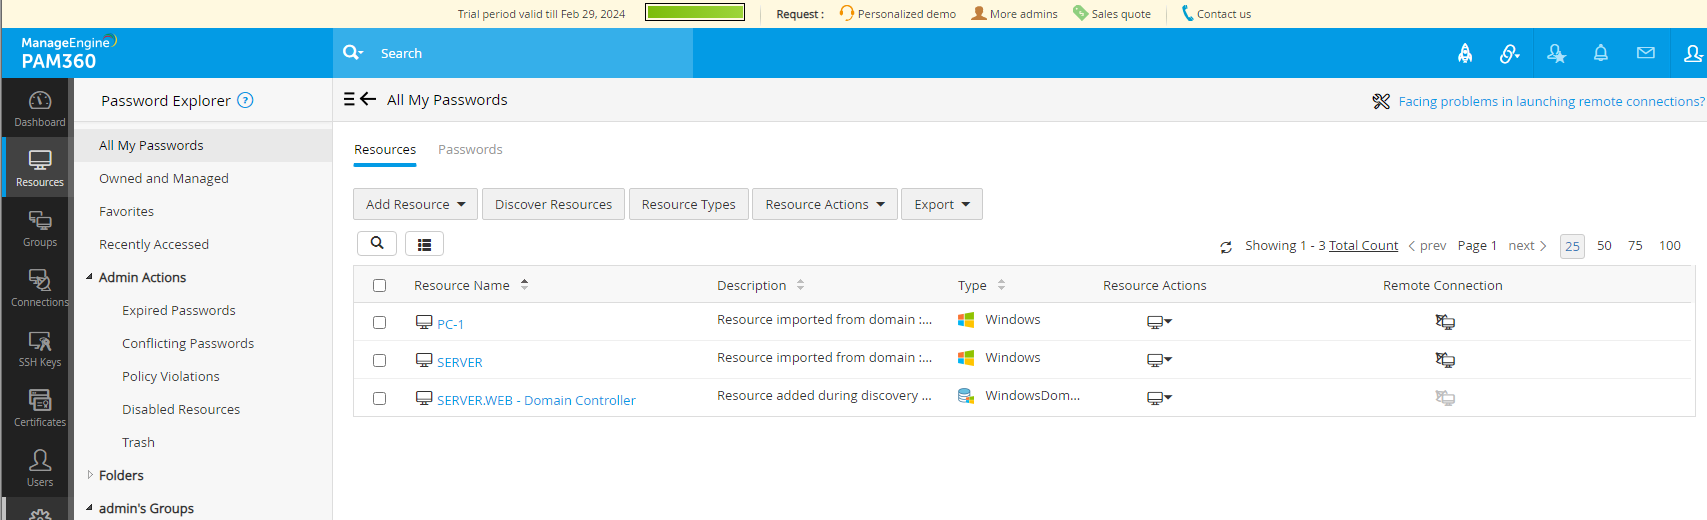Image resolution: width=1707 pixels, height=520 pixels.
Task: Select Owned and Managed in explorer
Action: (164, 178)
